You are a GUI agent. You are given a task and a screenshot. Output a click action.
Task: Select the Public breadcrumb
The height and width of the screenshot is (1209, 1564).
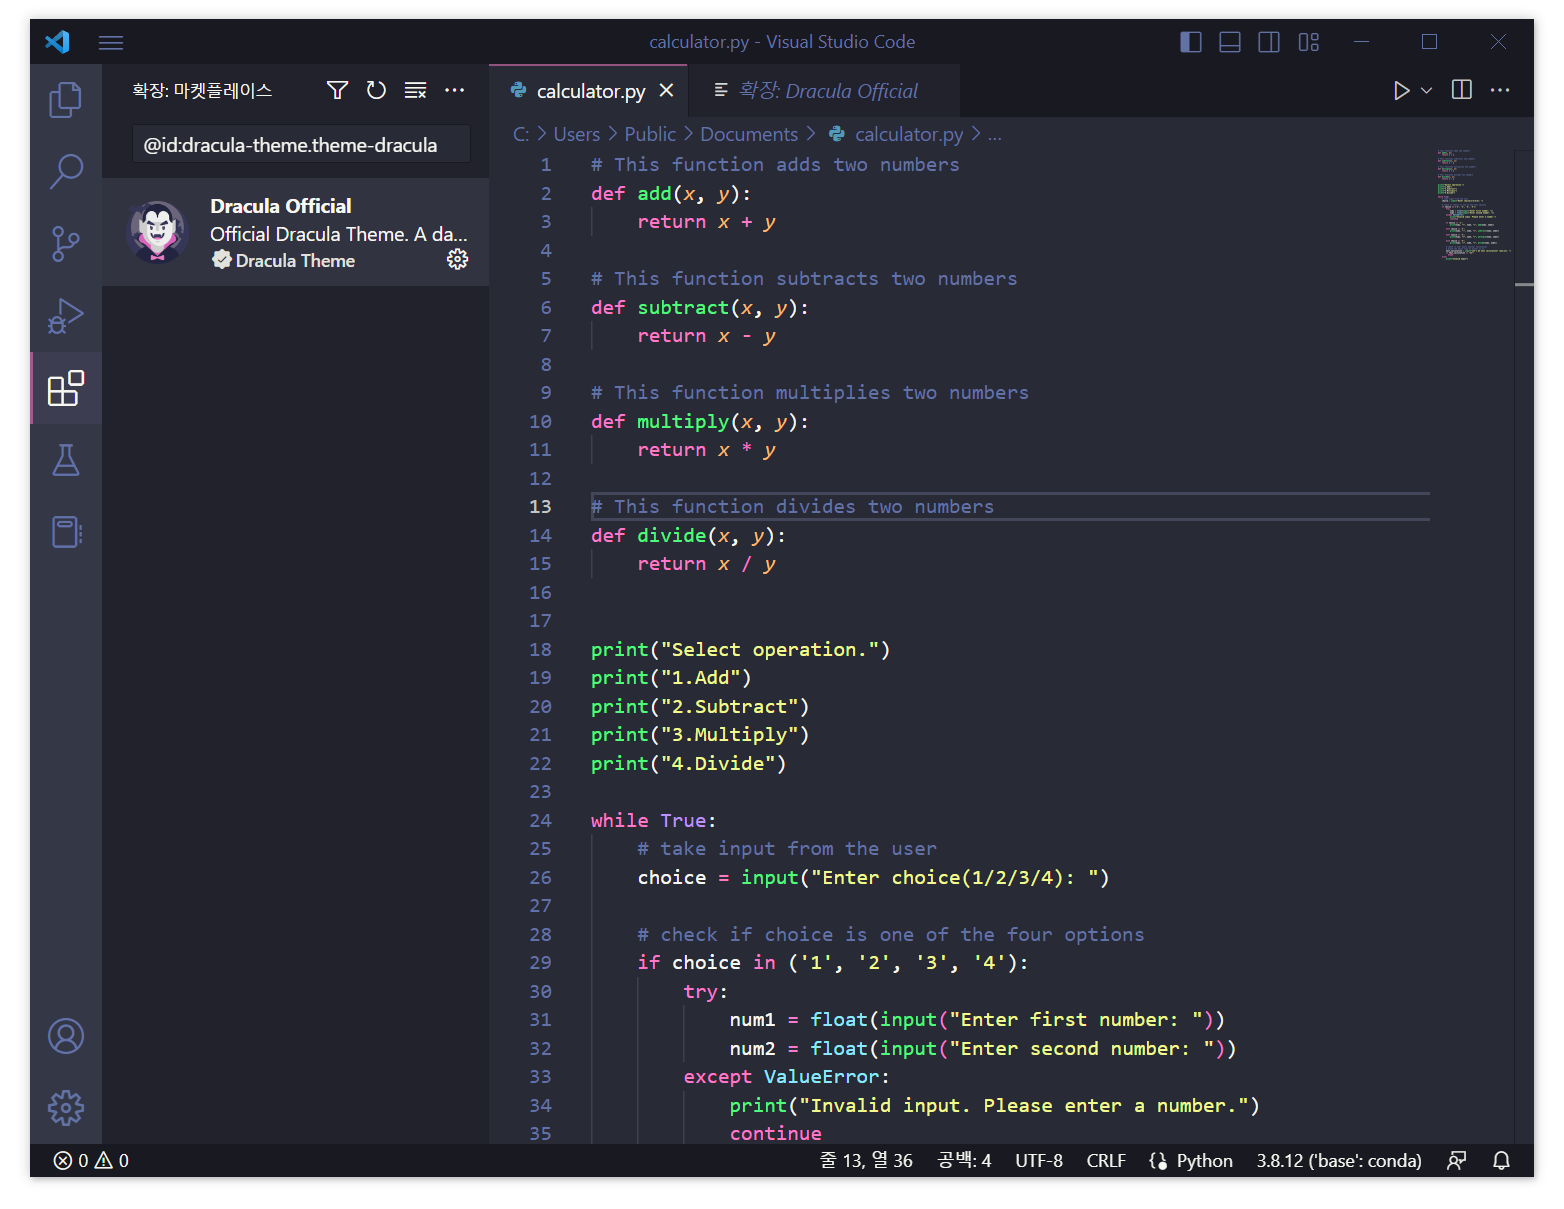[650, 134]
